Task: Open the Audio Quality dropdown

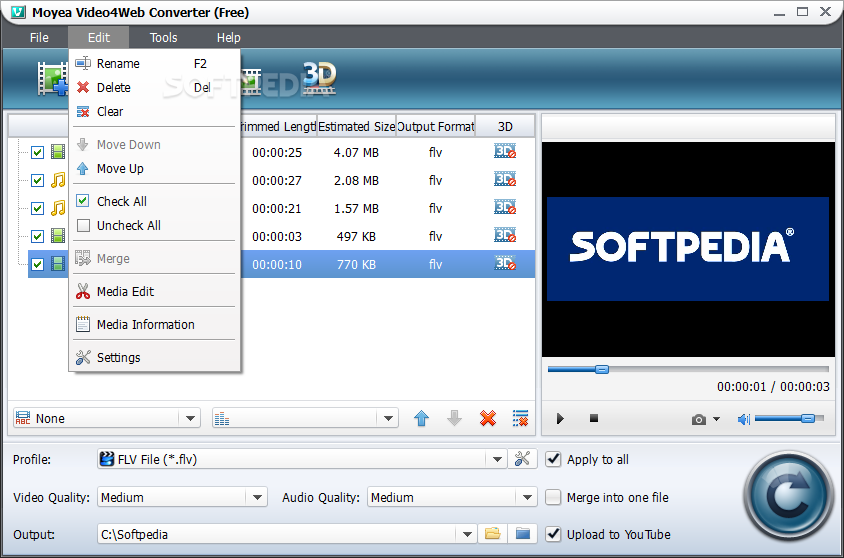Action: [x=527, y=497]
